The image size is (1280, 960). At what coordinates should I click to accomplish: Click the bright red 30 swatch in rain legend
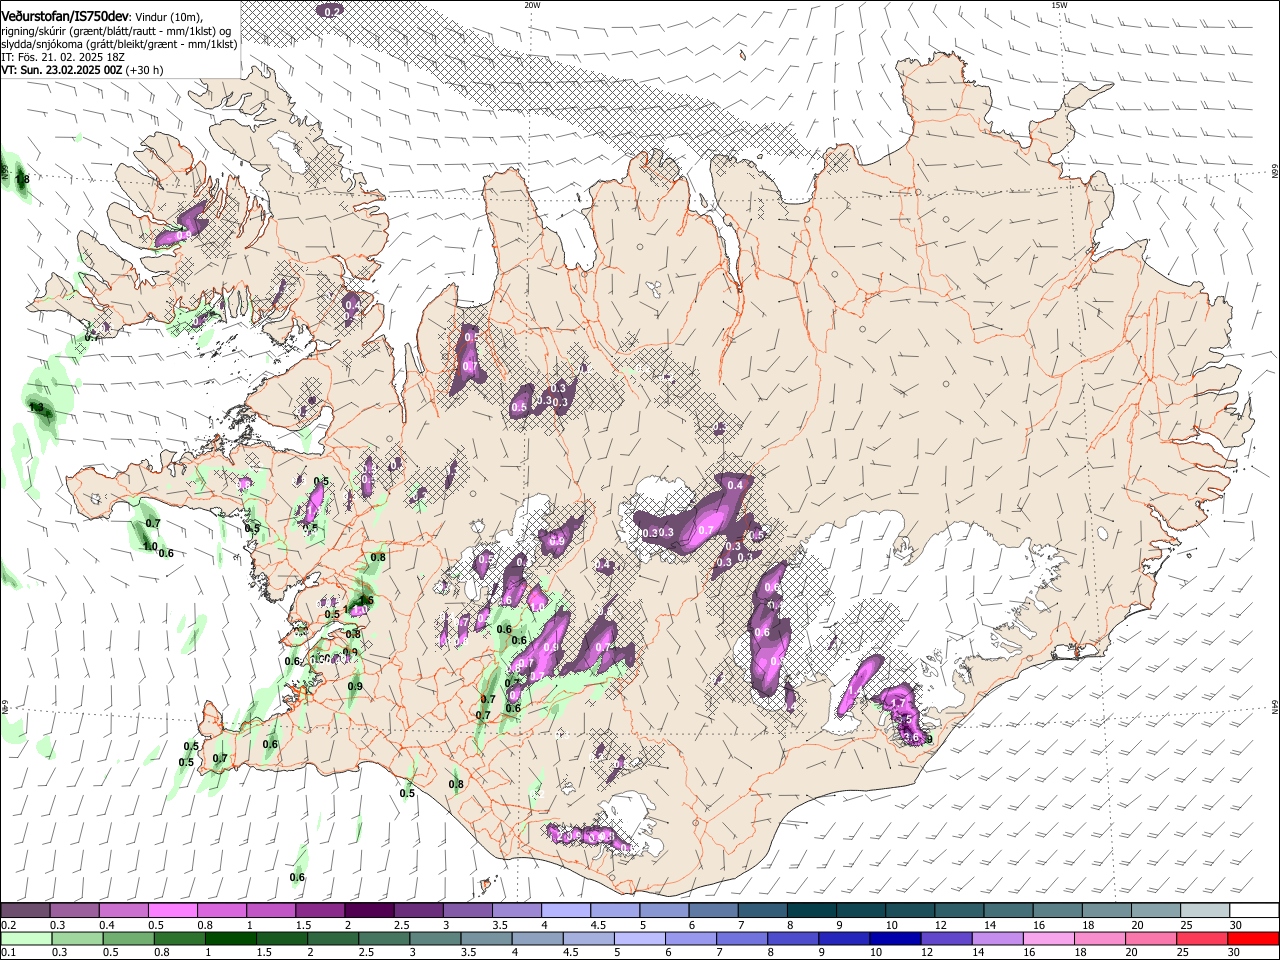tap(1252, 939)
